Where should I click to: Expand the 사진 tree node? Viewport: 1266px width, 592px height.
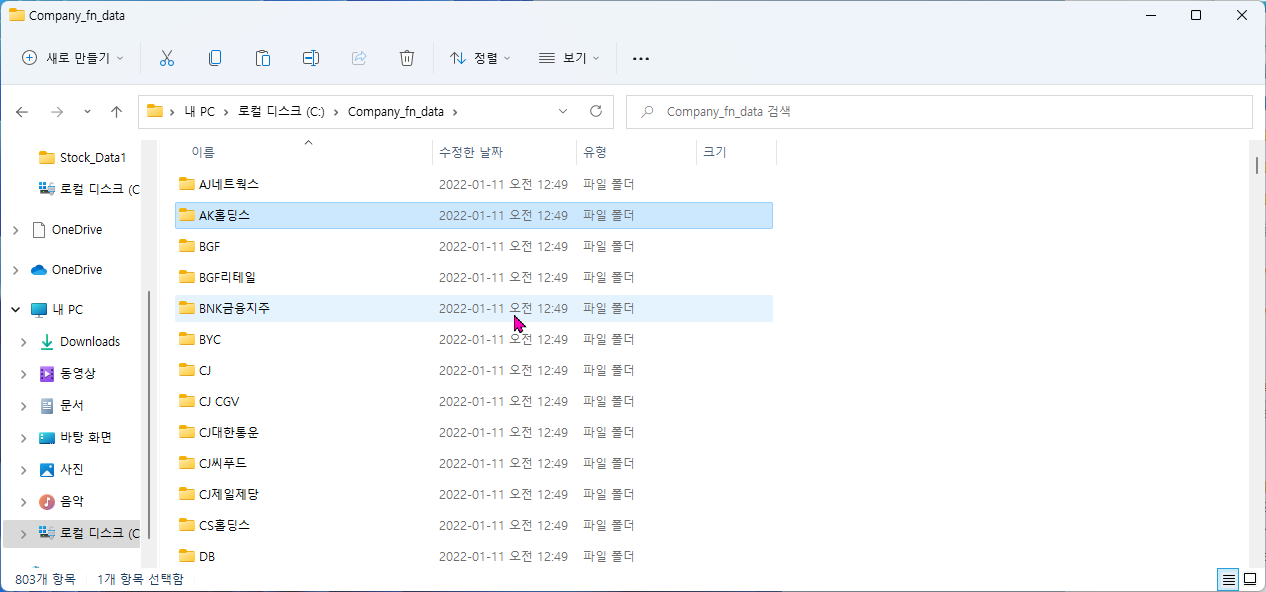click(24, 469)
